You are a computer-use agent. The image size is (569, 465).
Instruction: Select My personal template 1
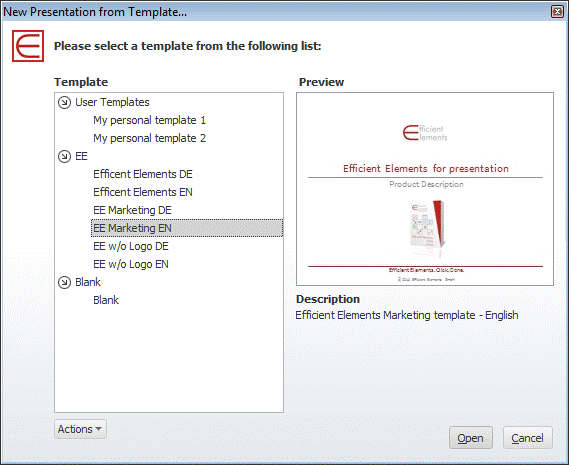149,120
